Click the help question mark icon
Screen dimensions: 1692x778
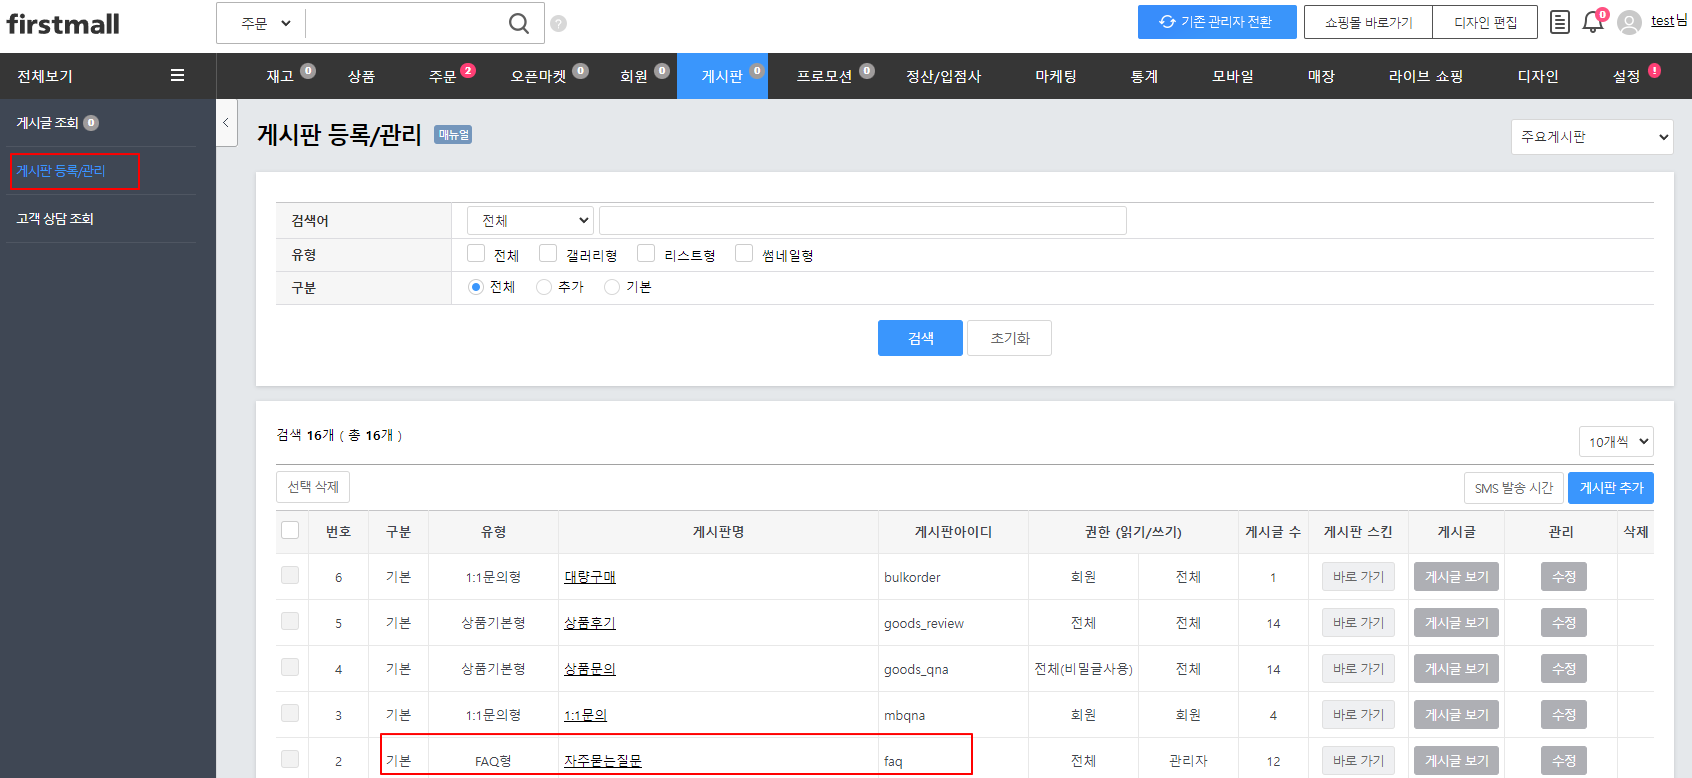pos(559,23)
